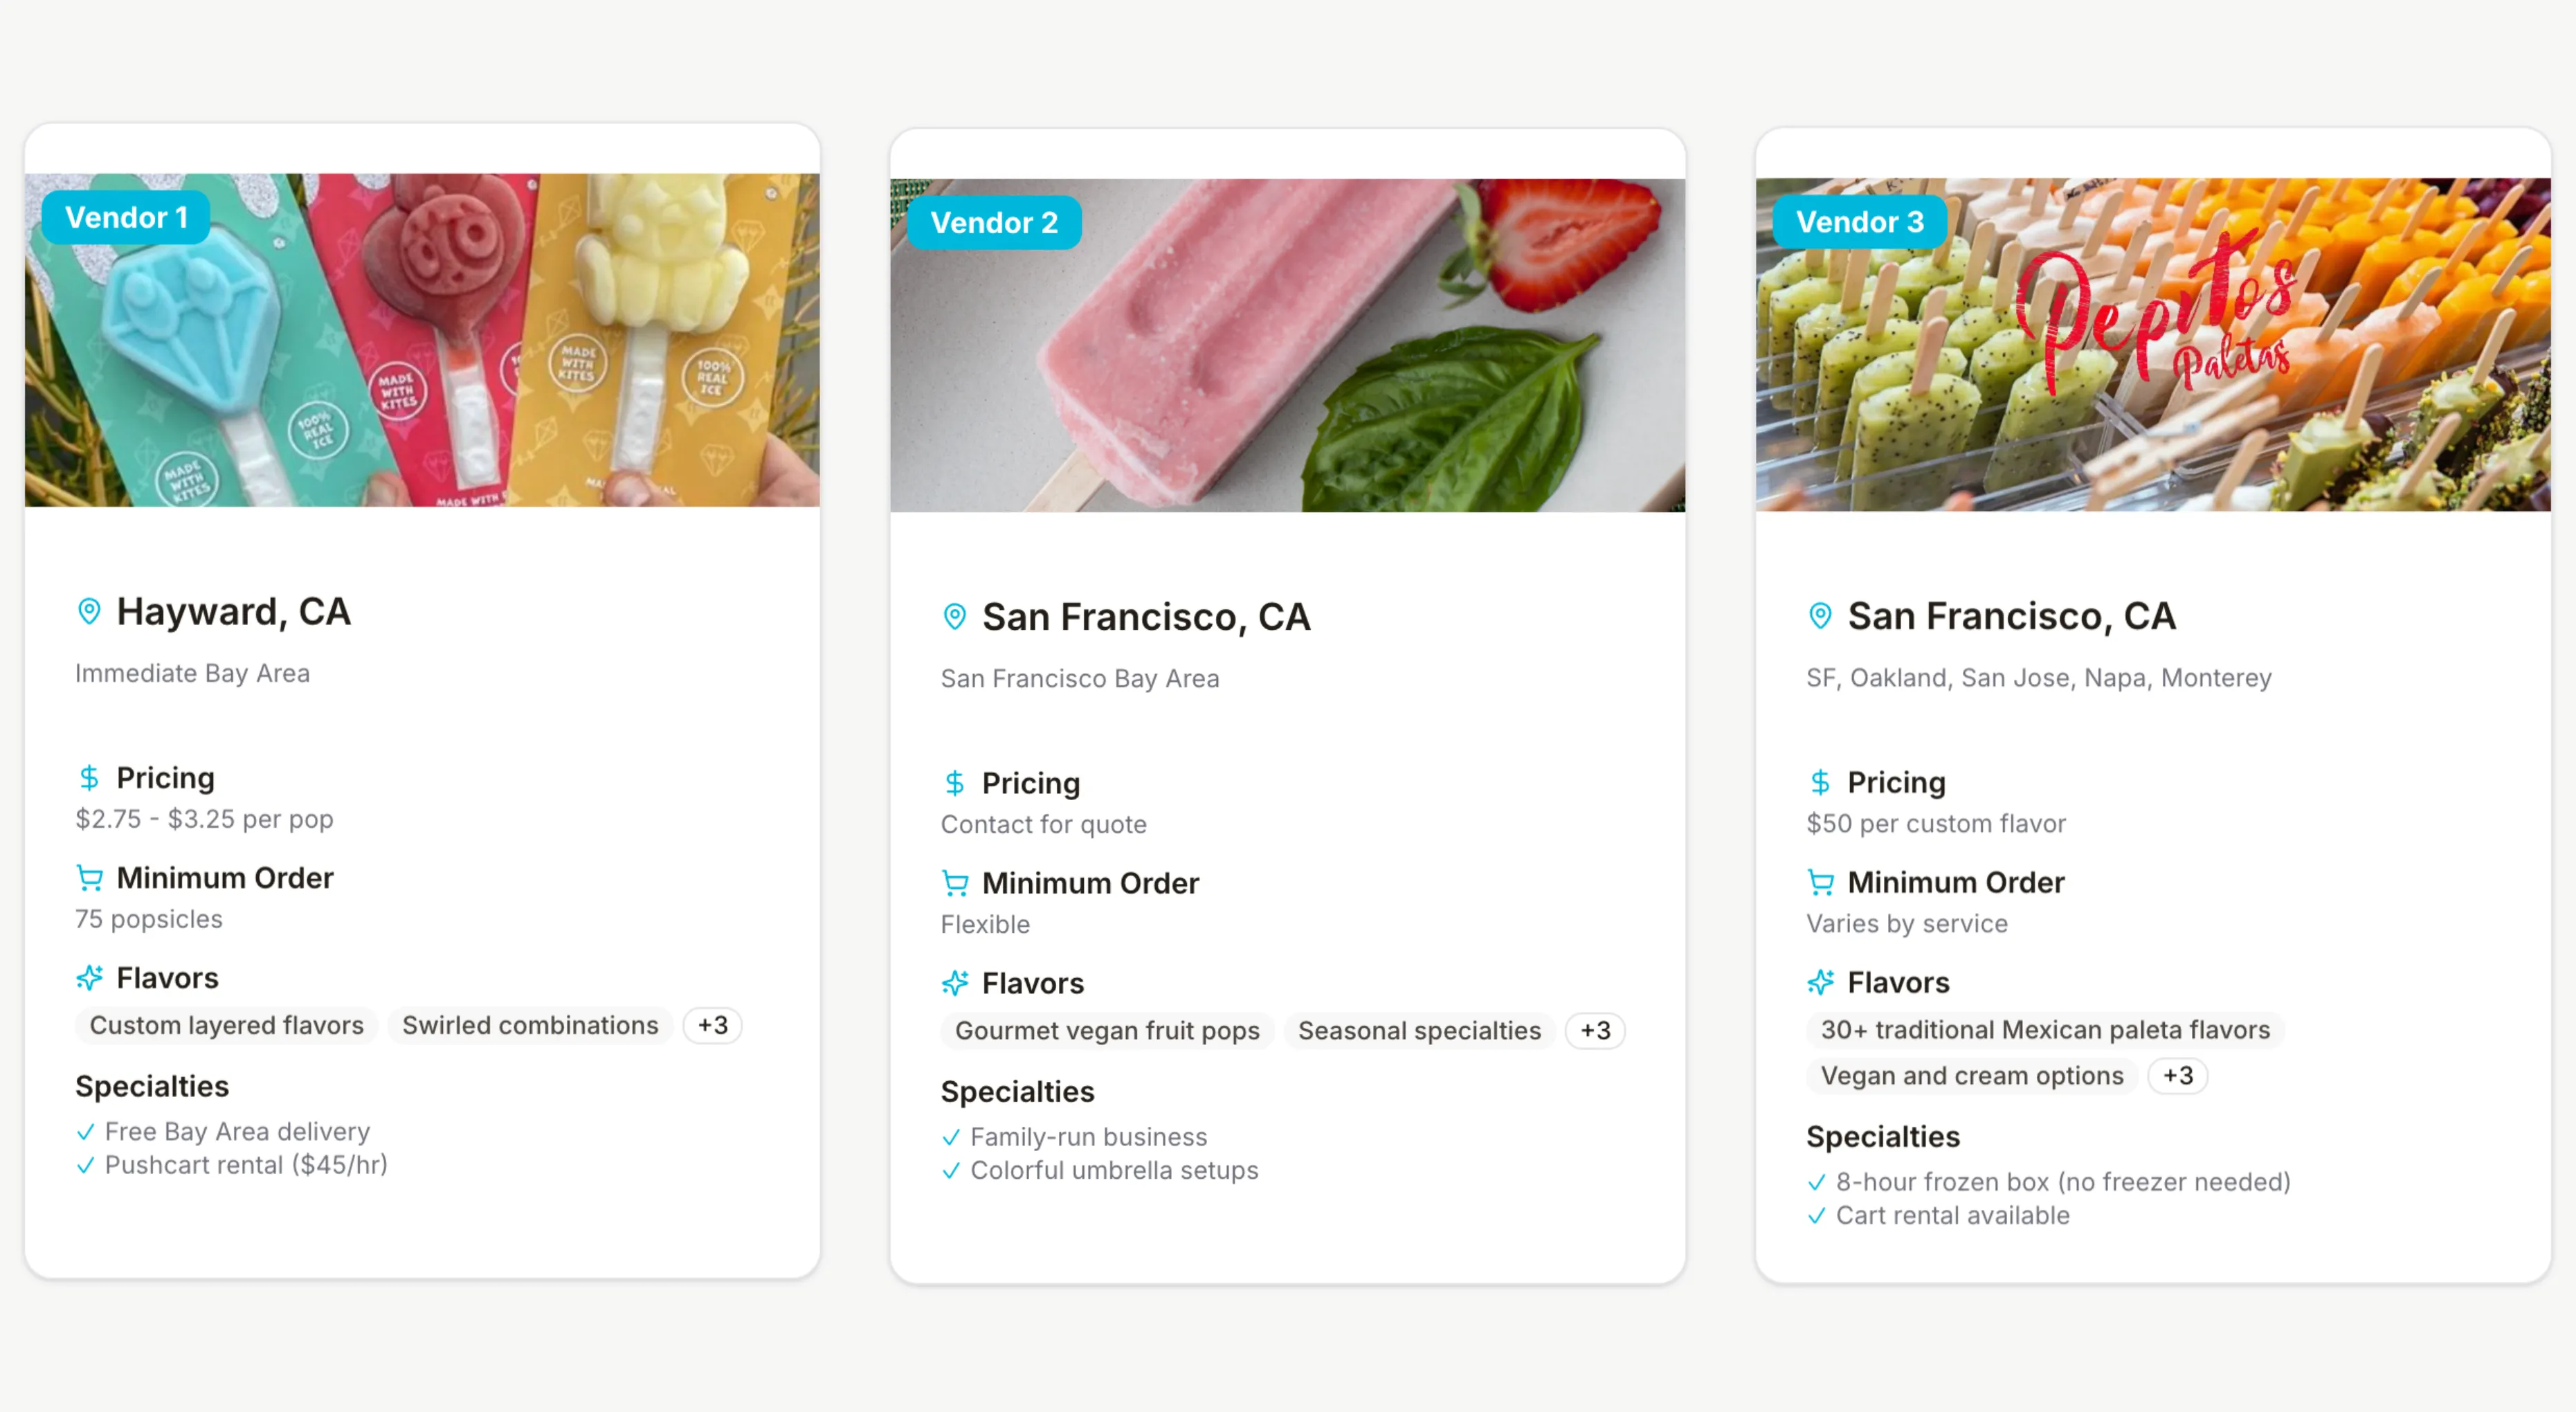Click the dollar Pricing icon in Vendor 3 card
The width and height of the screenshot is (2576, 1412).
click(x=1820, y=782)
